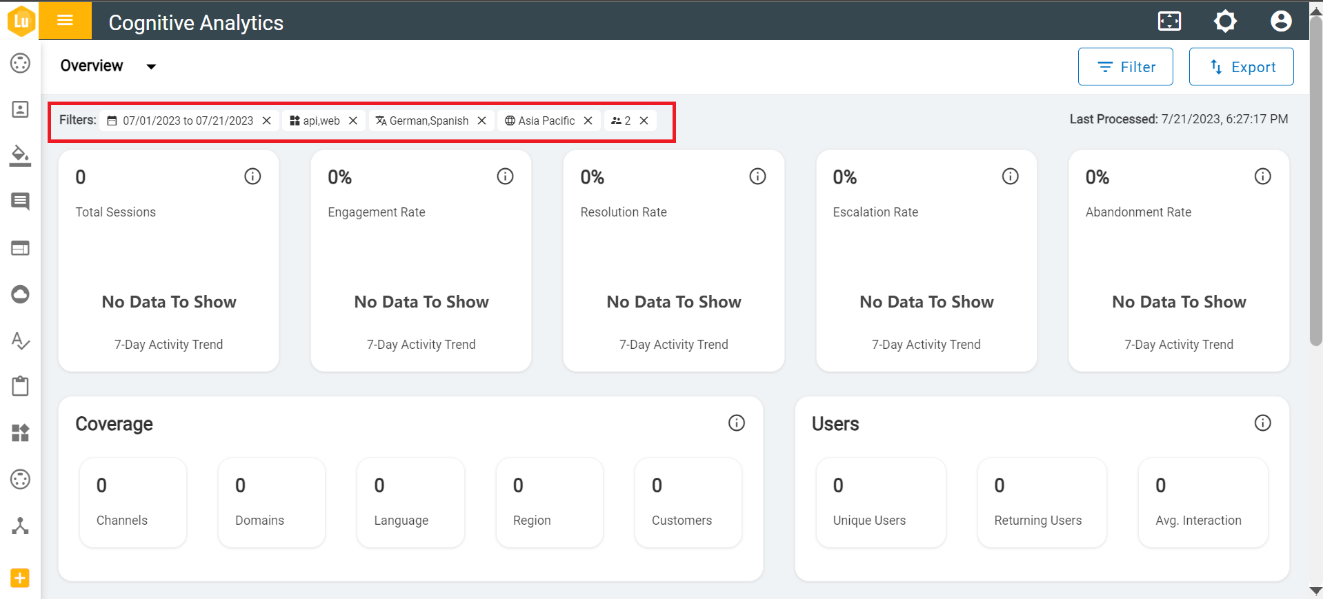Open the hamburger navigation menu

point(65,21)
